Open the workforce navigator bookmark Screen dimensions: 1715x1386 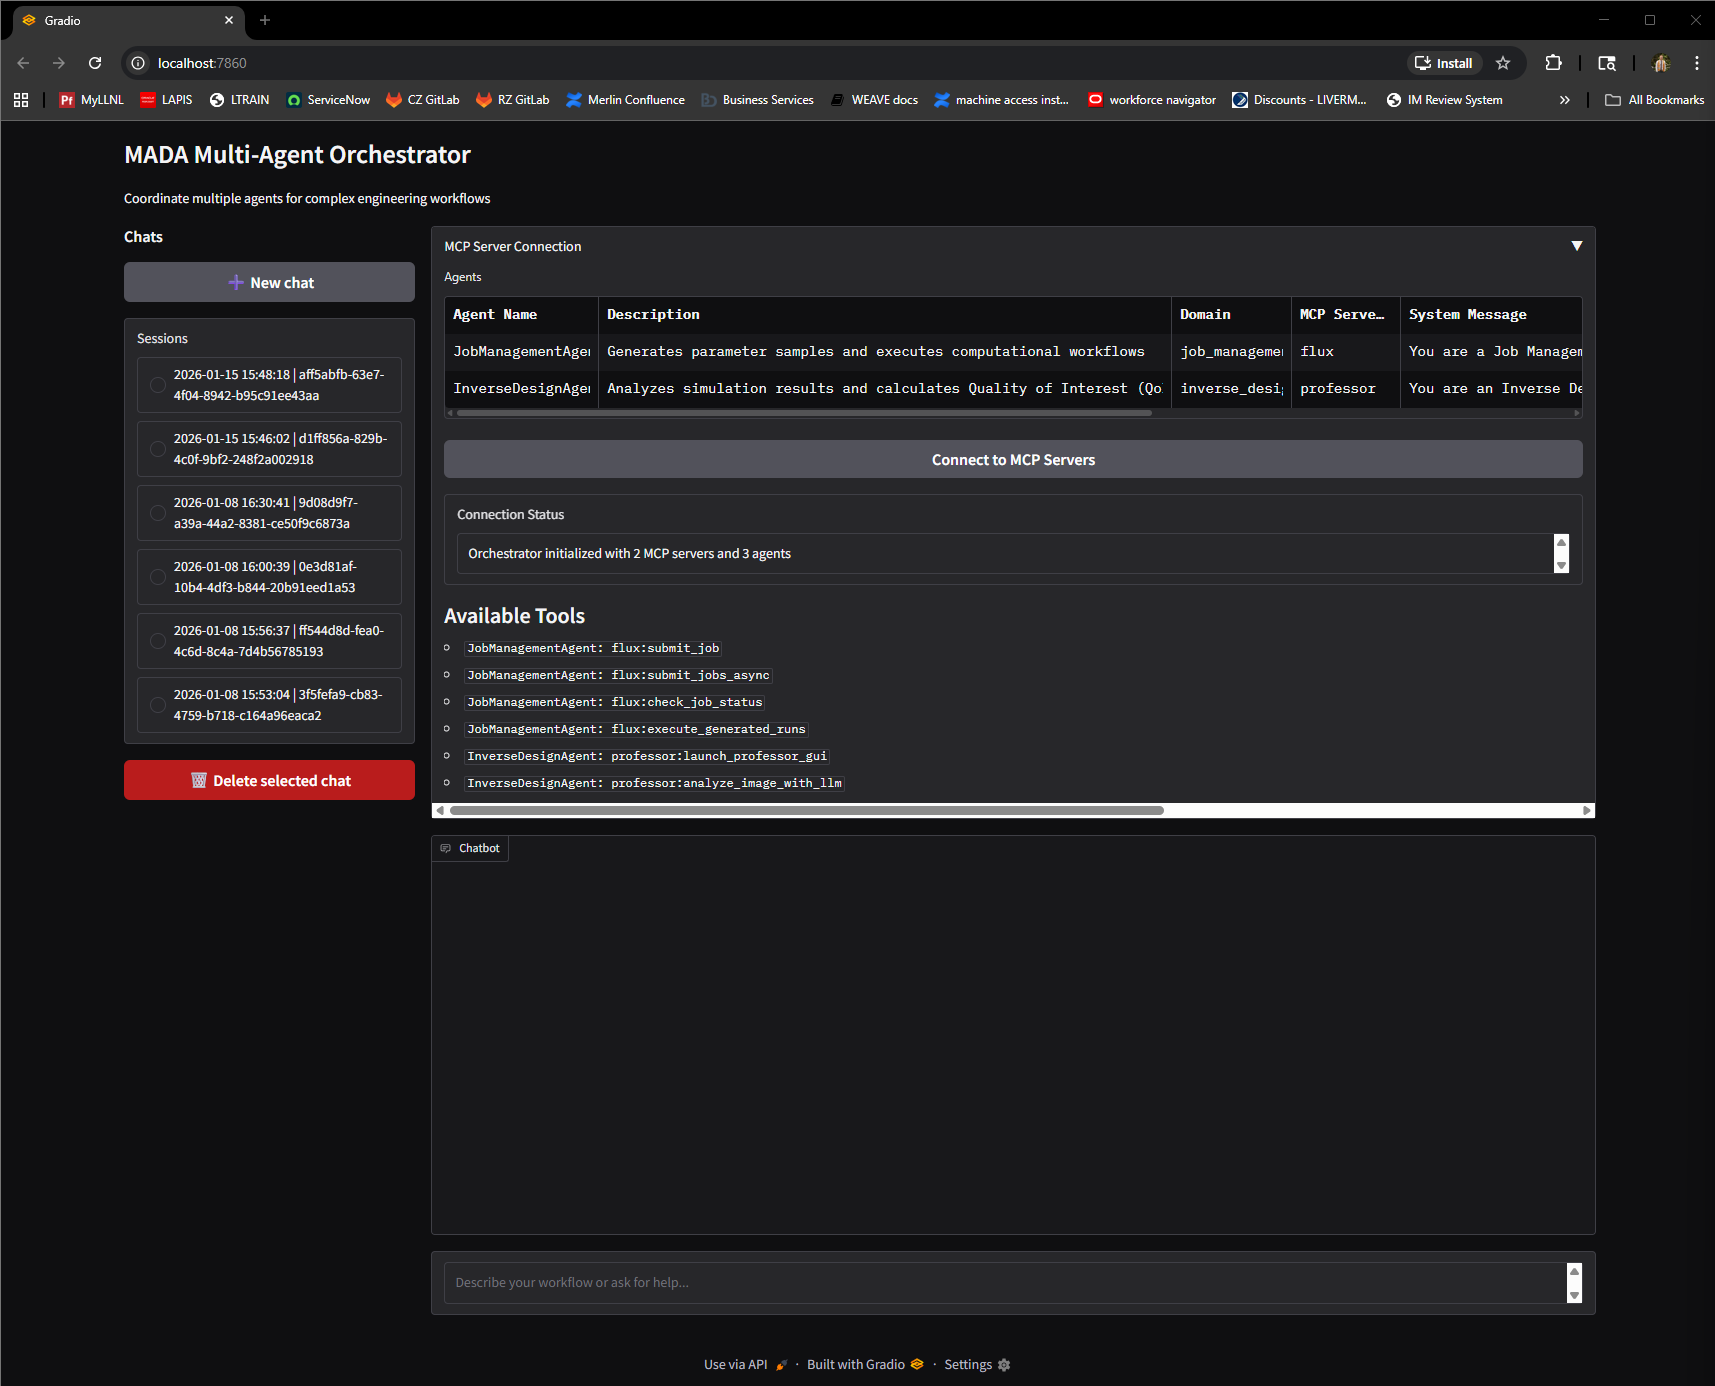tap(1152, 100)
